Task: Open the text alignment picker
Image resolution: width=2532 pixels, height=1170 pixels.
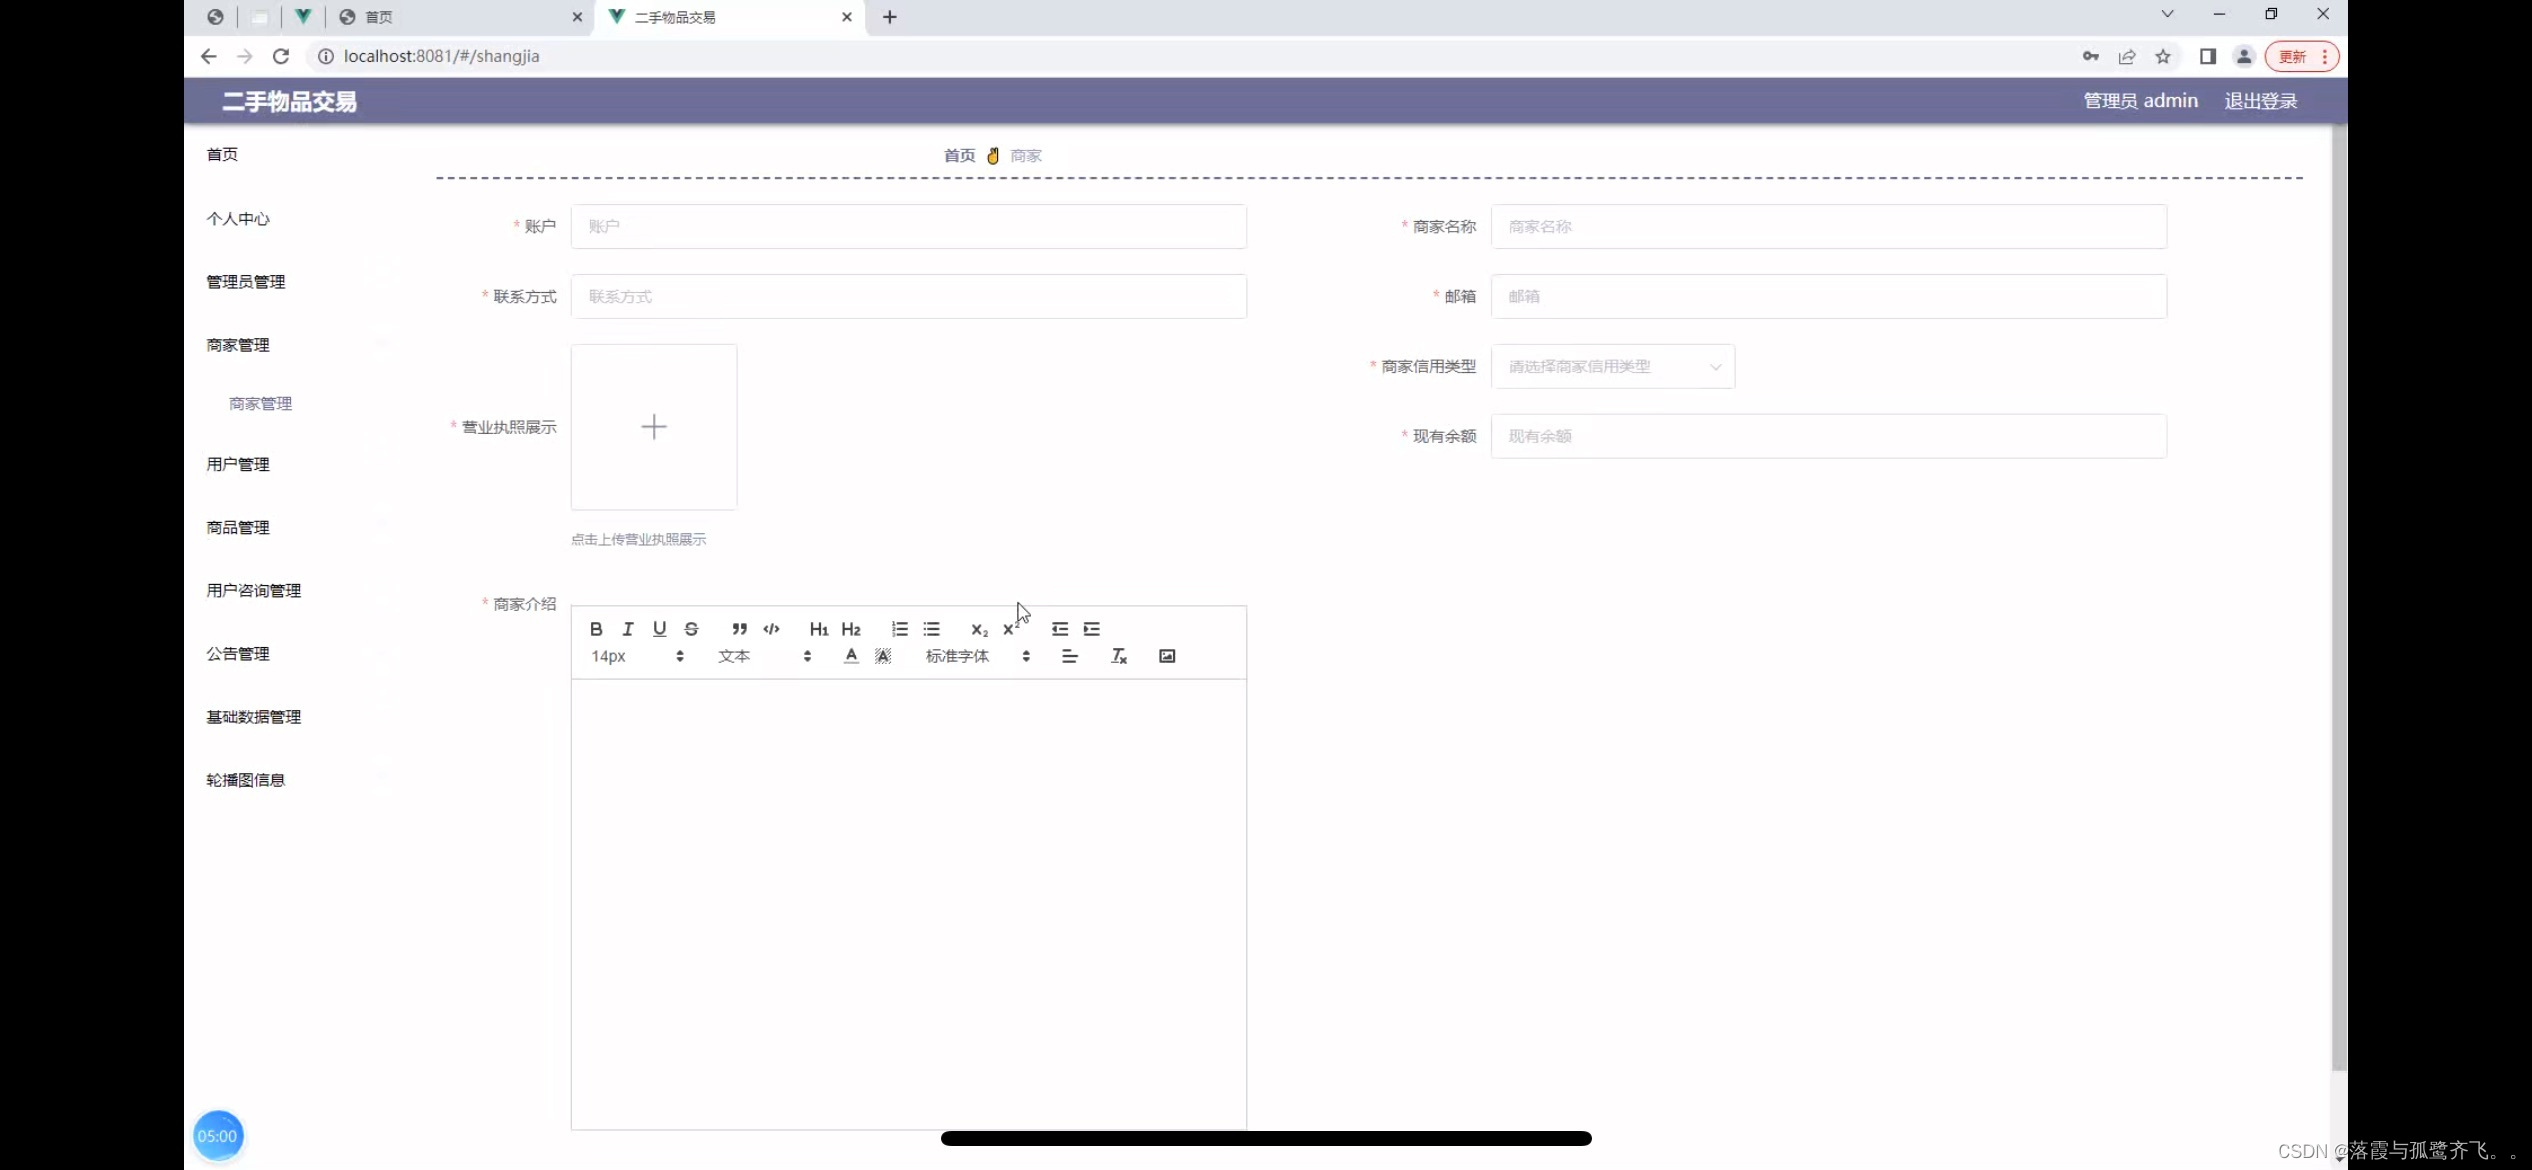Action: [1070, 656]
